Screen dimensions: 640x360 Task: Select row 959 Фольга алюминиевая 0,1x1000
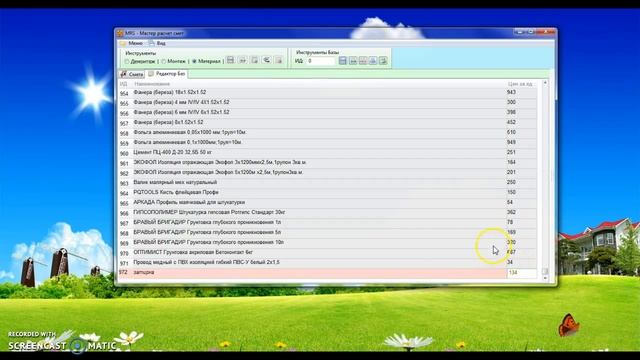pos(327,142)
